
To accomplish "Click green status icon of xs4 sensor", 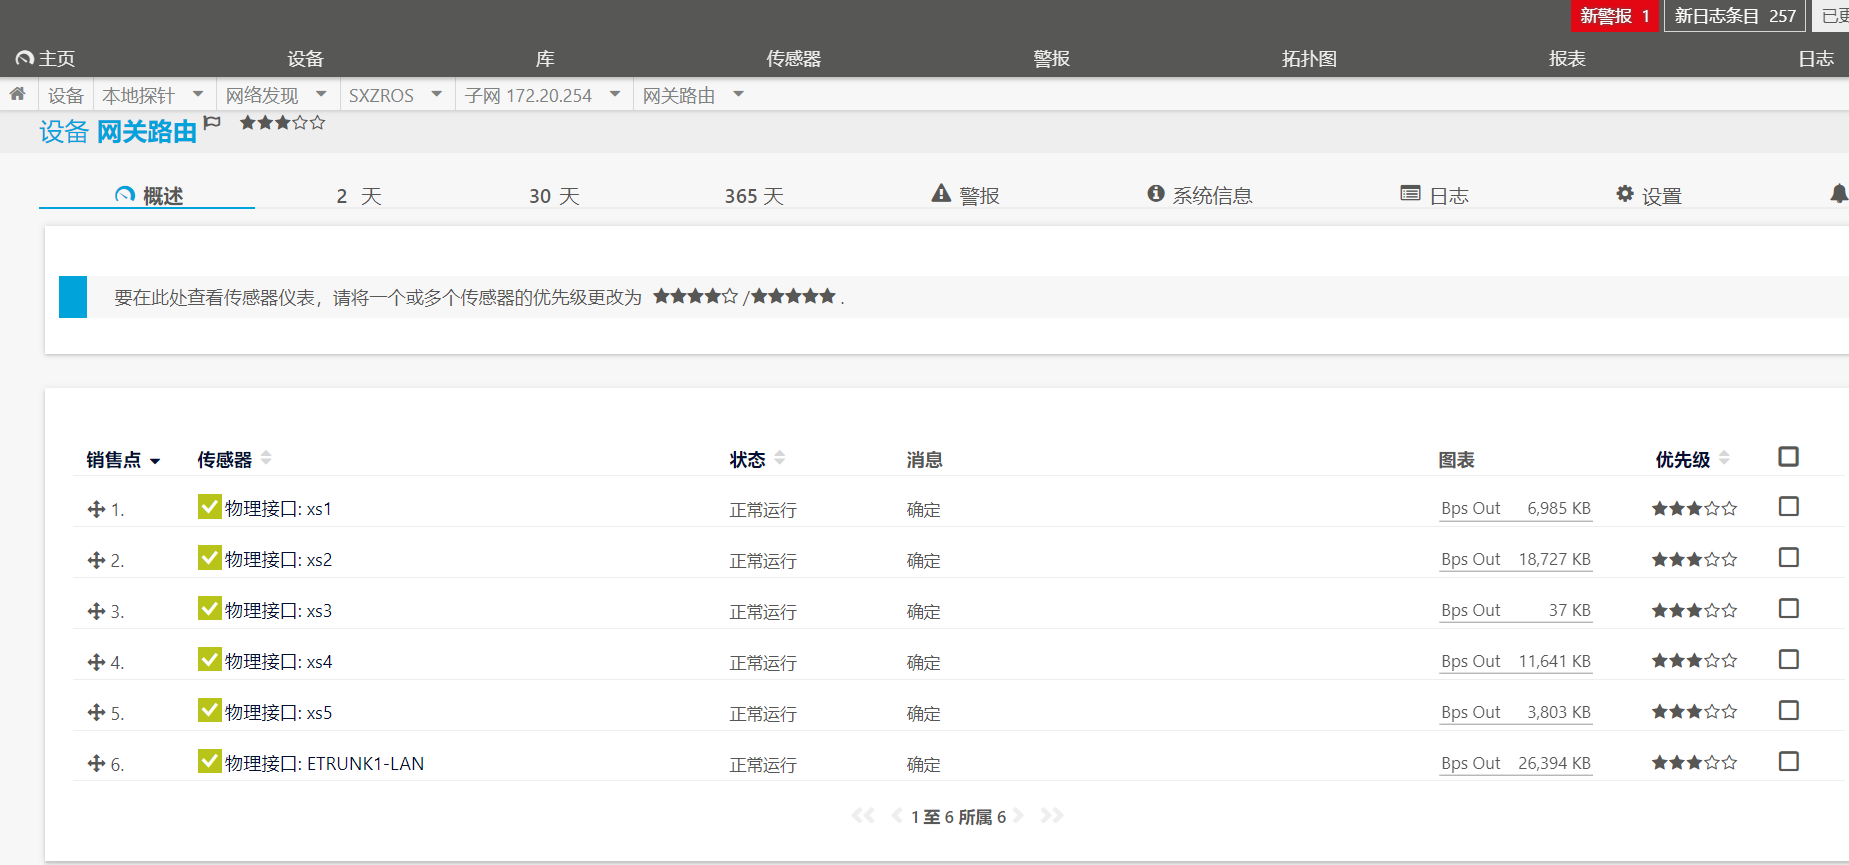I will [209, 660].
